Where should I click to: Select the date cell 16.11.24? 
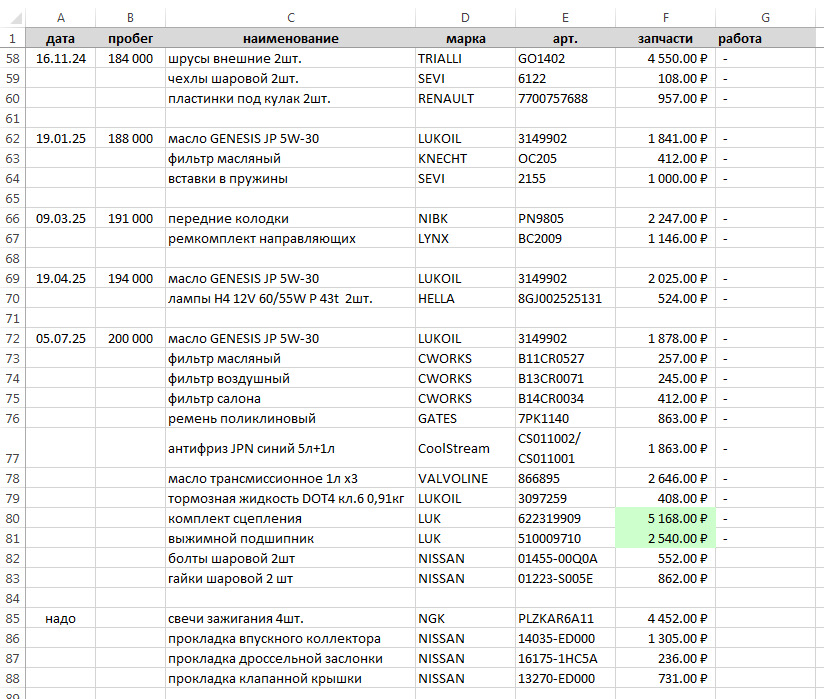pyautogui.click(x=60, y=58)
